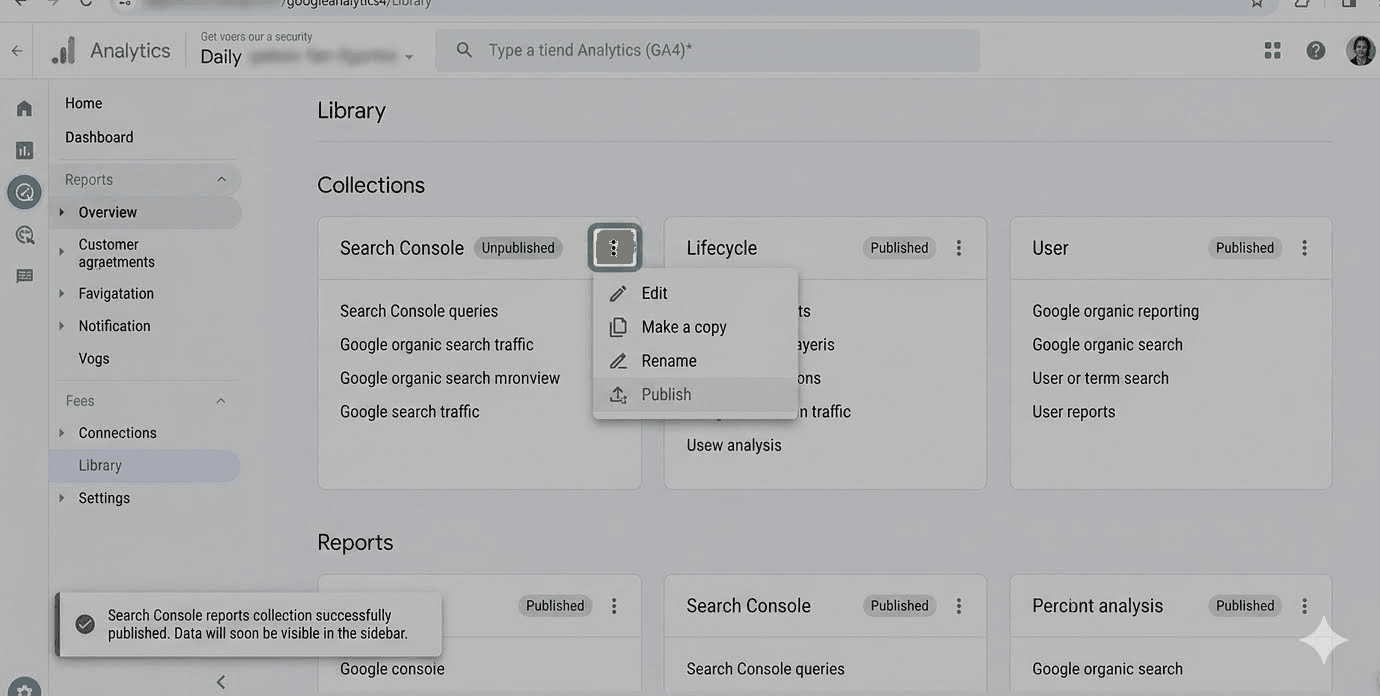Collapse the Reports section

point(221,180)
